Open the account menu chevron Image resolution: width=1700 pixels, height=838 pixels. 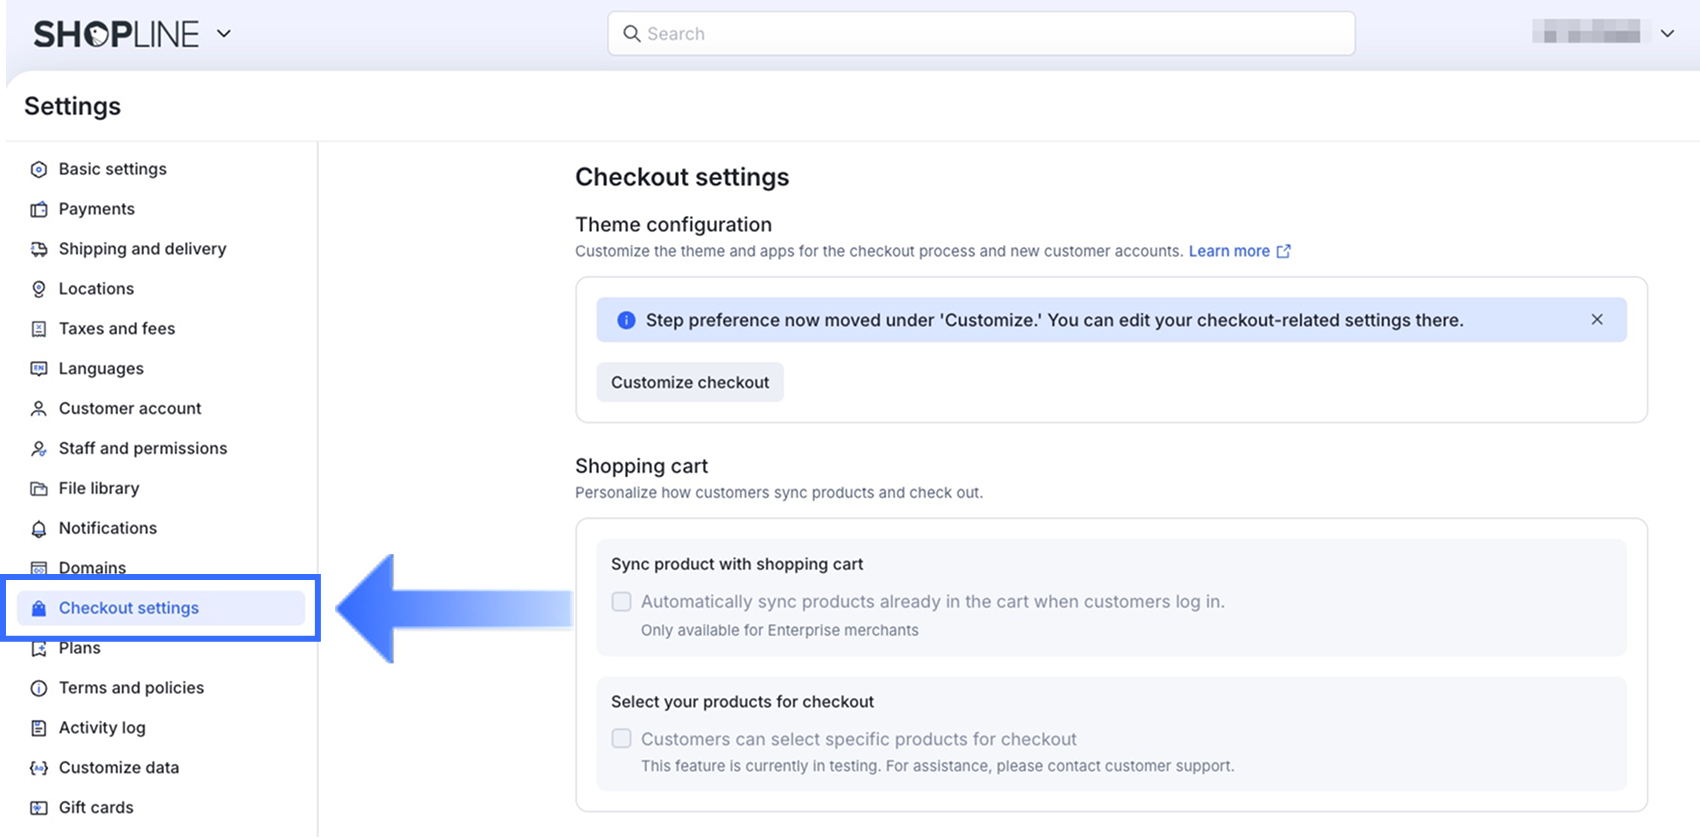click(x=1667, y=34)
